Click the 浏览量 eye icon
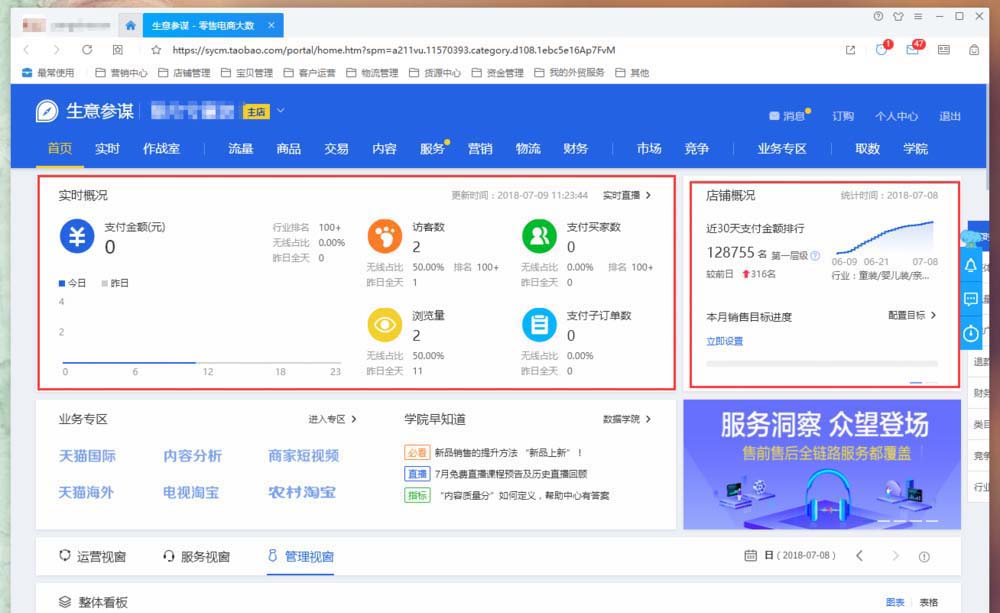Screen dimensions: 1000x613 click(x=385, y=325)
